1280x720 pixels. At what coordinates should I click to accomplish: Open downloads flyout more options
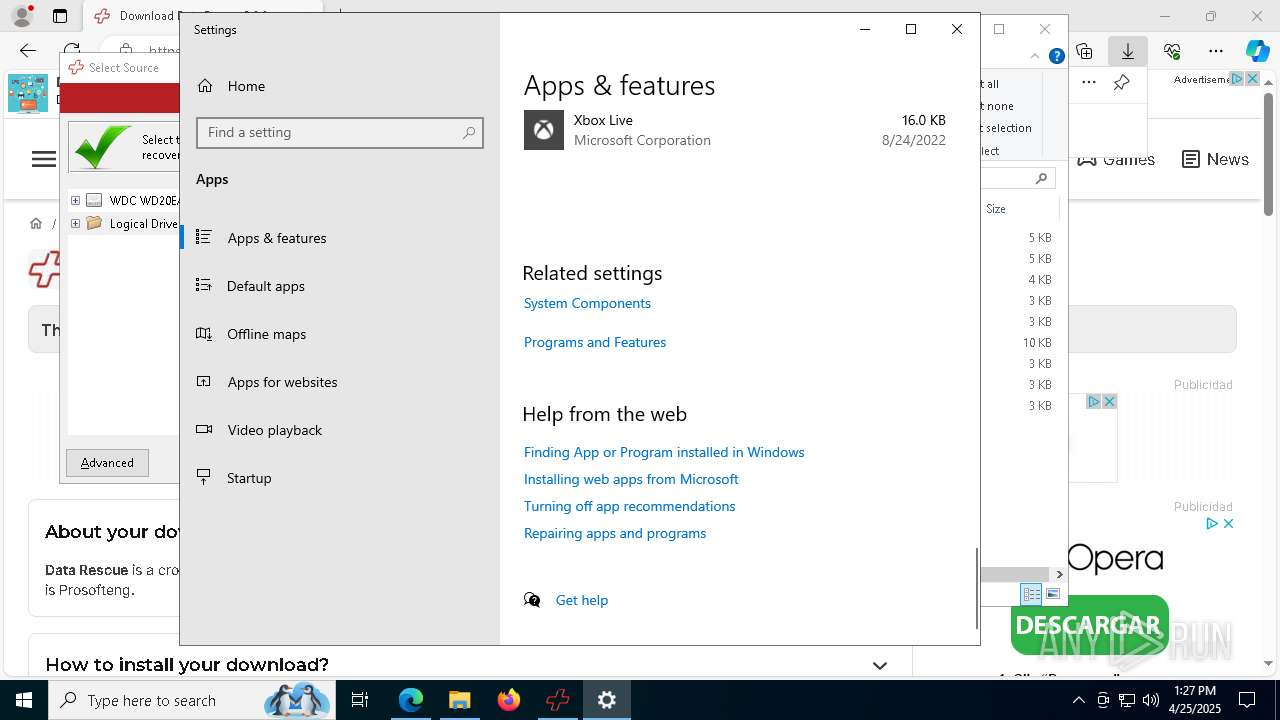point(1089,83)
